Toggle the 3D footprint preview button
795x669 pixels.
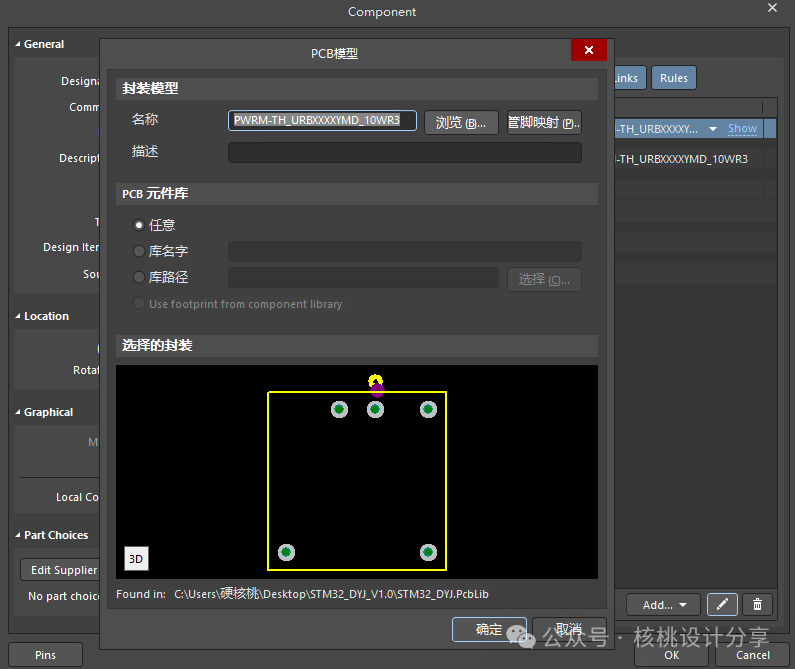pos(137,558)
